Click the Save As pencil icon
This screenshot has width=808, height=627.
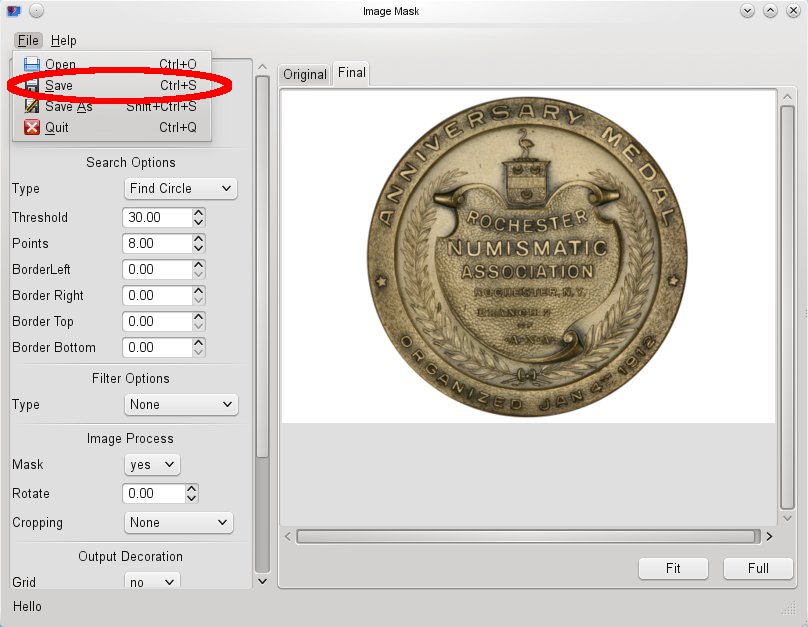(x=31, y=106)
